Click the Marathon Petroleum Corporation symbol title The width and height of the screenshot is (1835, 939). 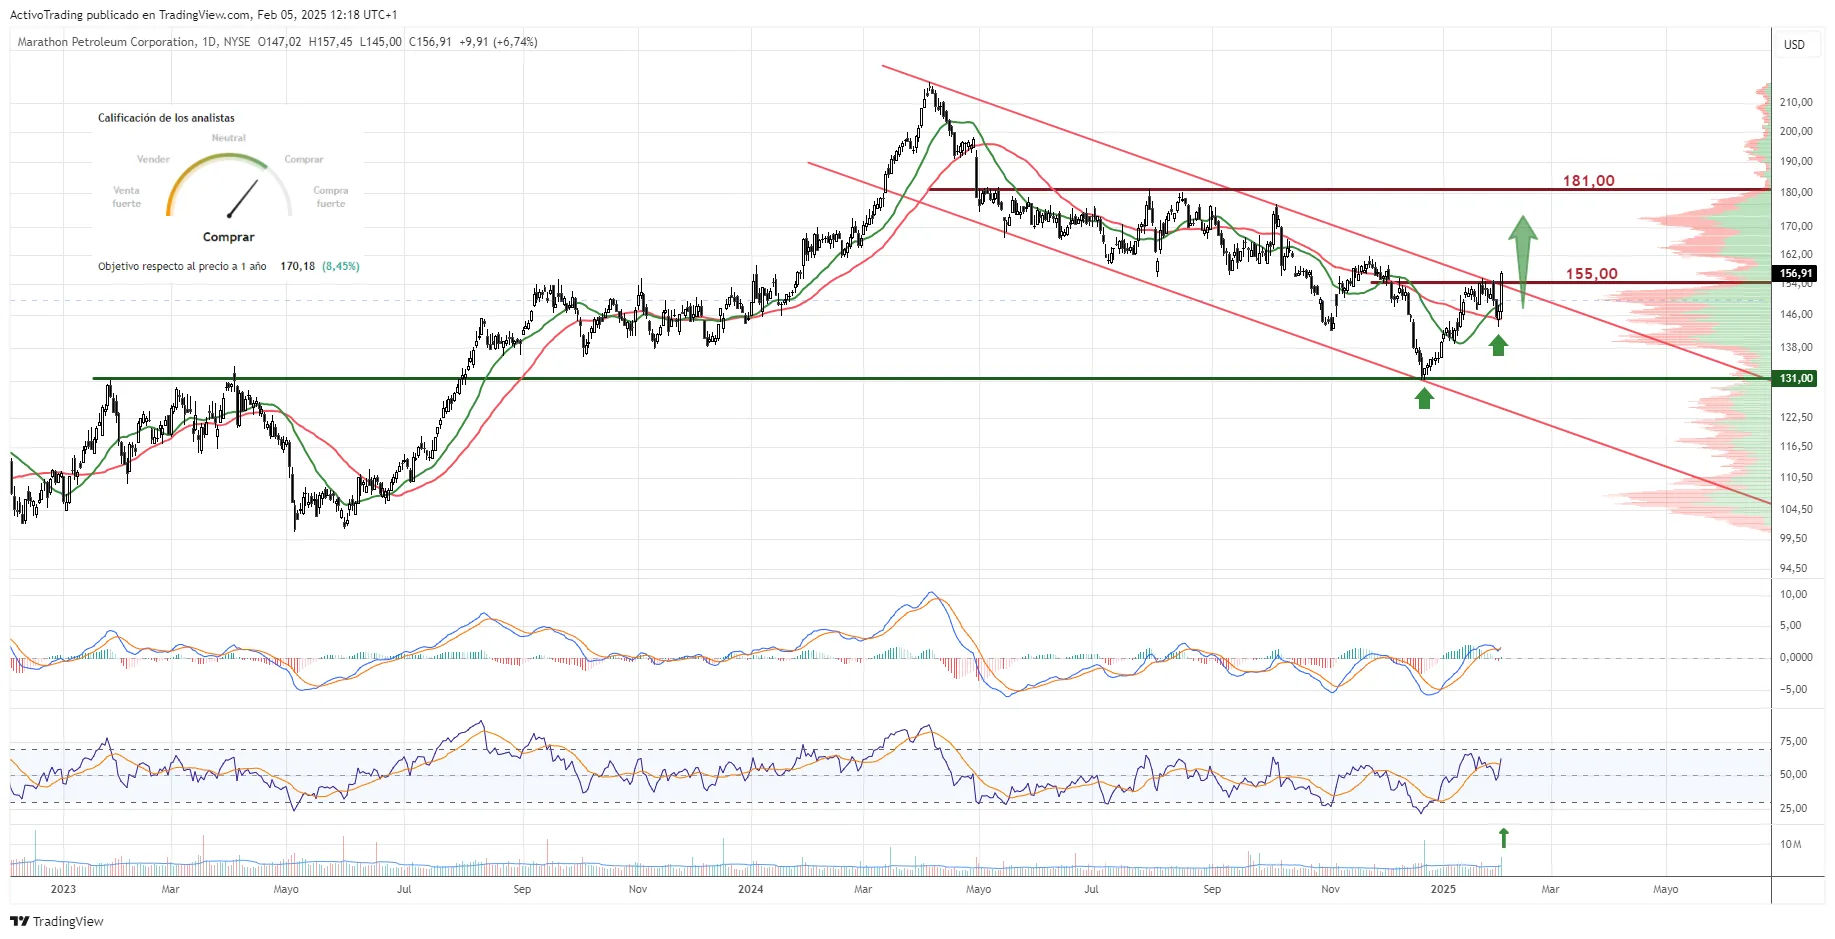pyautogui.click(x=107, y=42)
